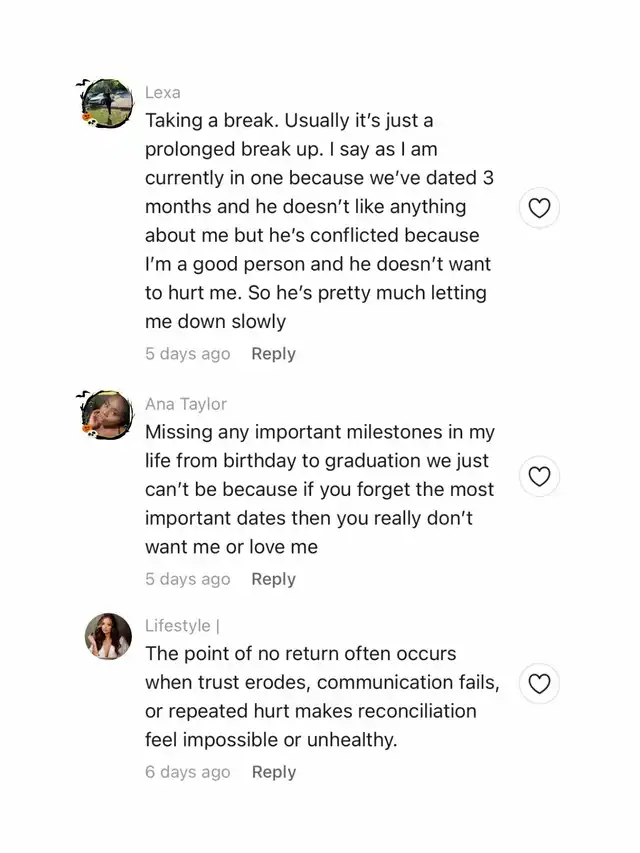640x853 pixels.
Task: Select the "5 days ago" timestamp under Ana Taylor's comment
Action: tap(187, 579)
